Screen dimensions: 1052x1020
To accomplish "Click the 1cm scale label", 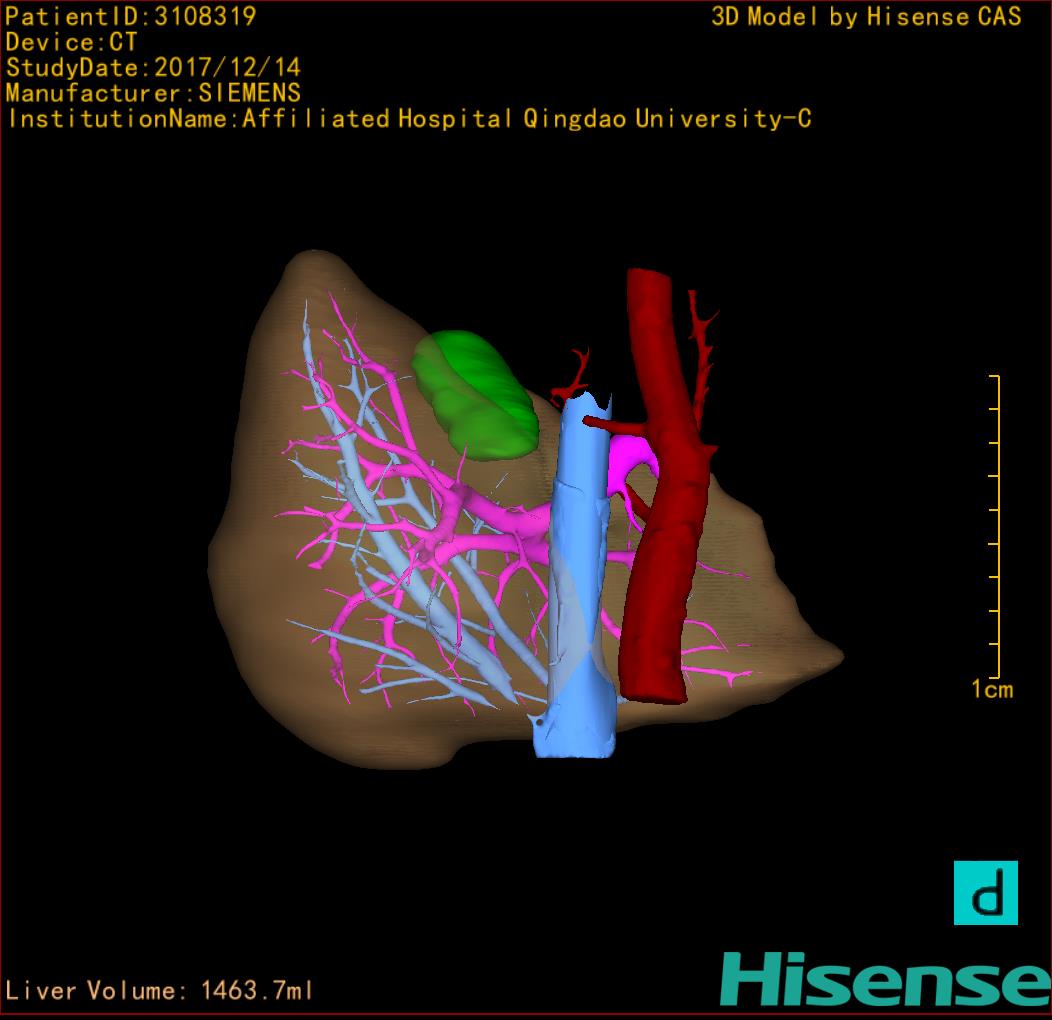I will pos(992,689).
